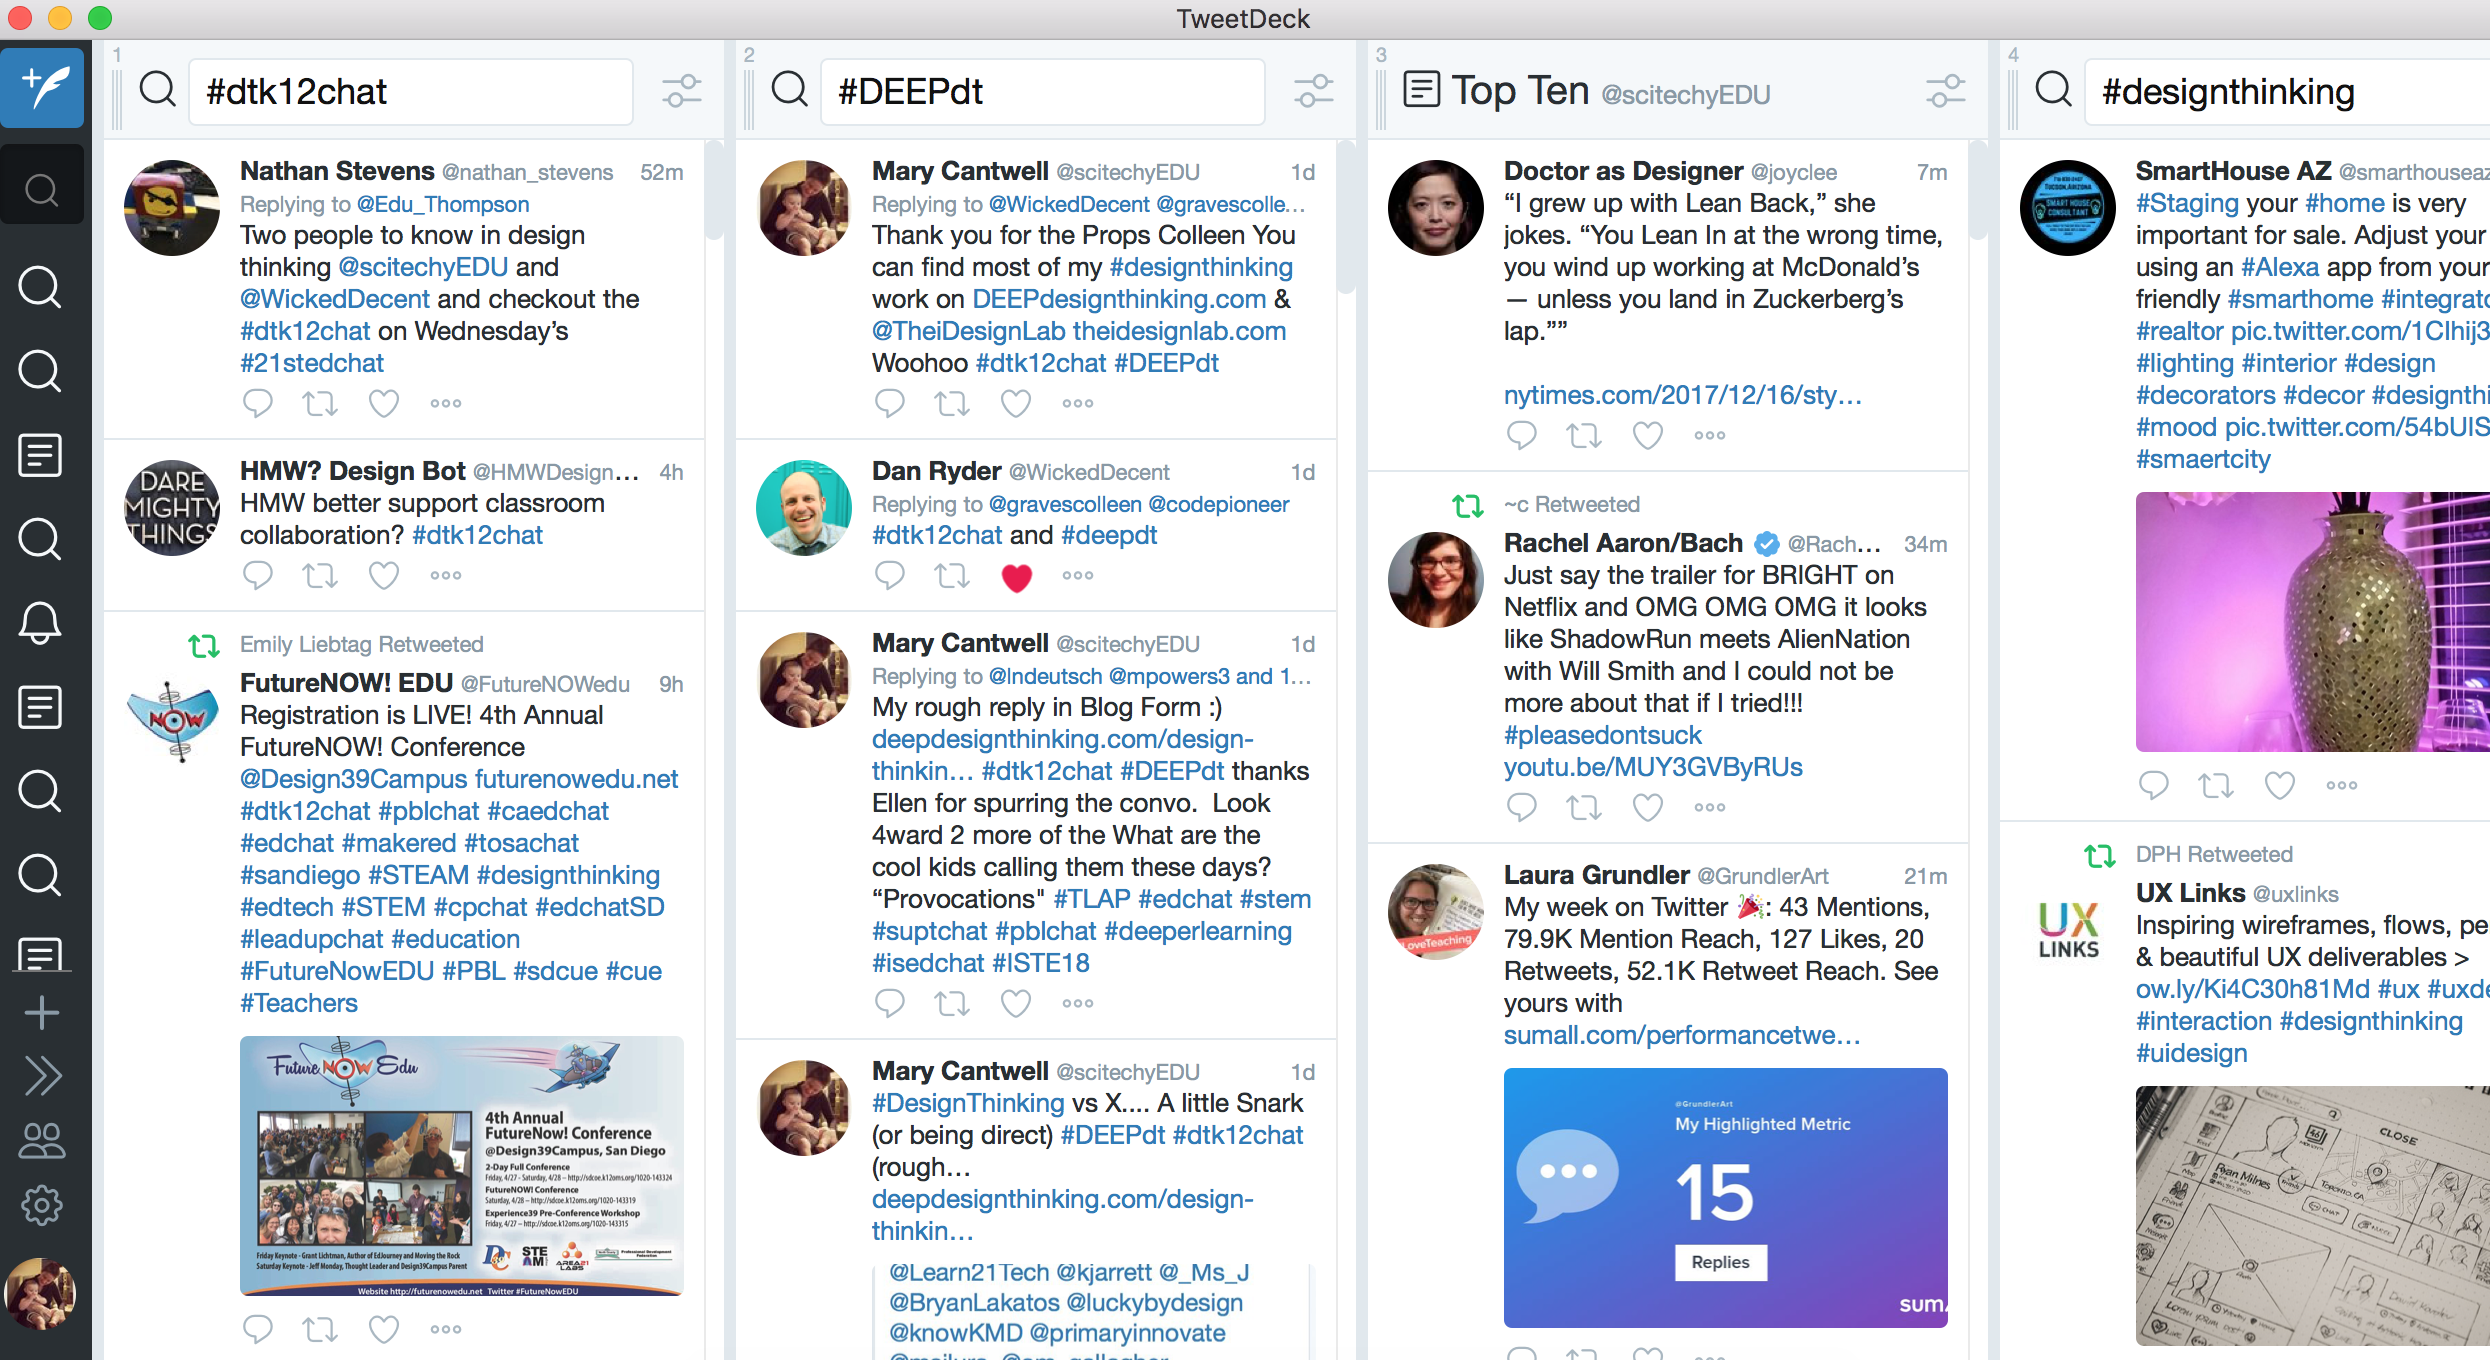Add a new column with the plus icon
Screen dimensions: 2490x1360
tap(42, 1012)
